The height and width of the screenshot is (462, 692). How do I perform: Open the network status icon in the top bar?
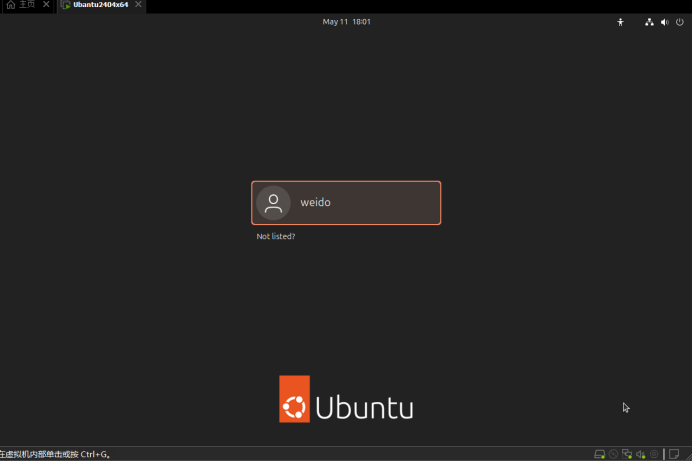(649, 22)
